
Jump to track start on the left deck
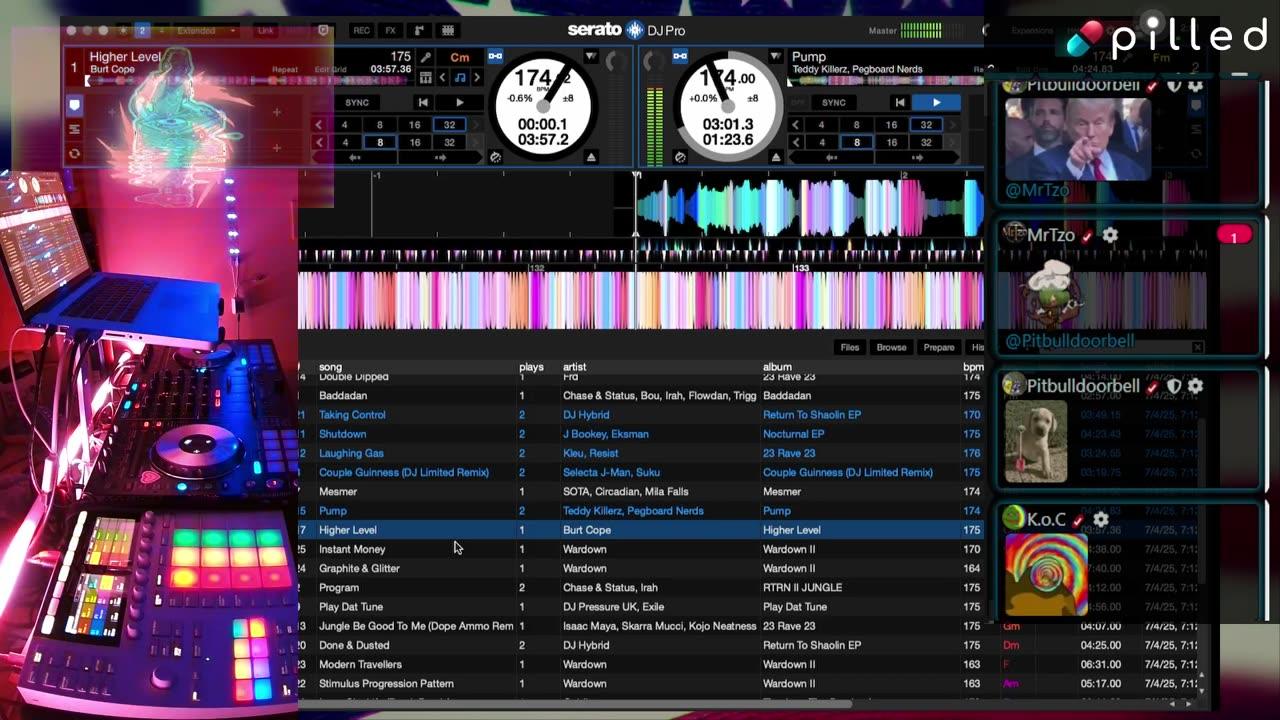pos(423,102)
